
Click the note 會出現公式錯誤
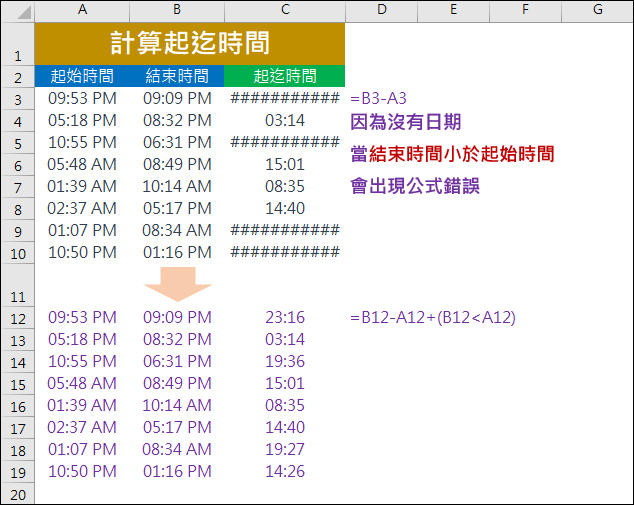pyautogui.click(x=415, y=186)
